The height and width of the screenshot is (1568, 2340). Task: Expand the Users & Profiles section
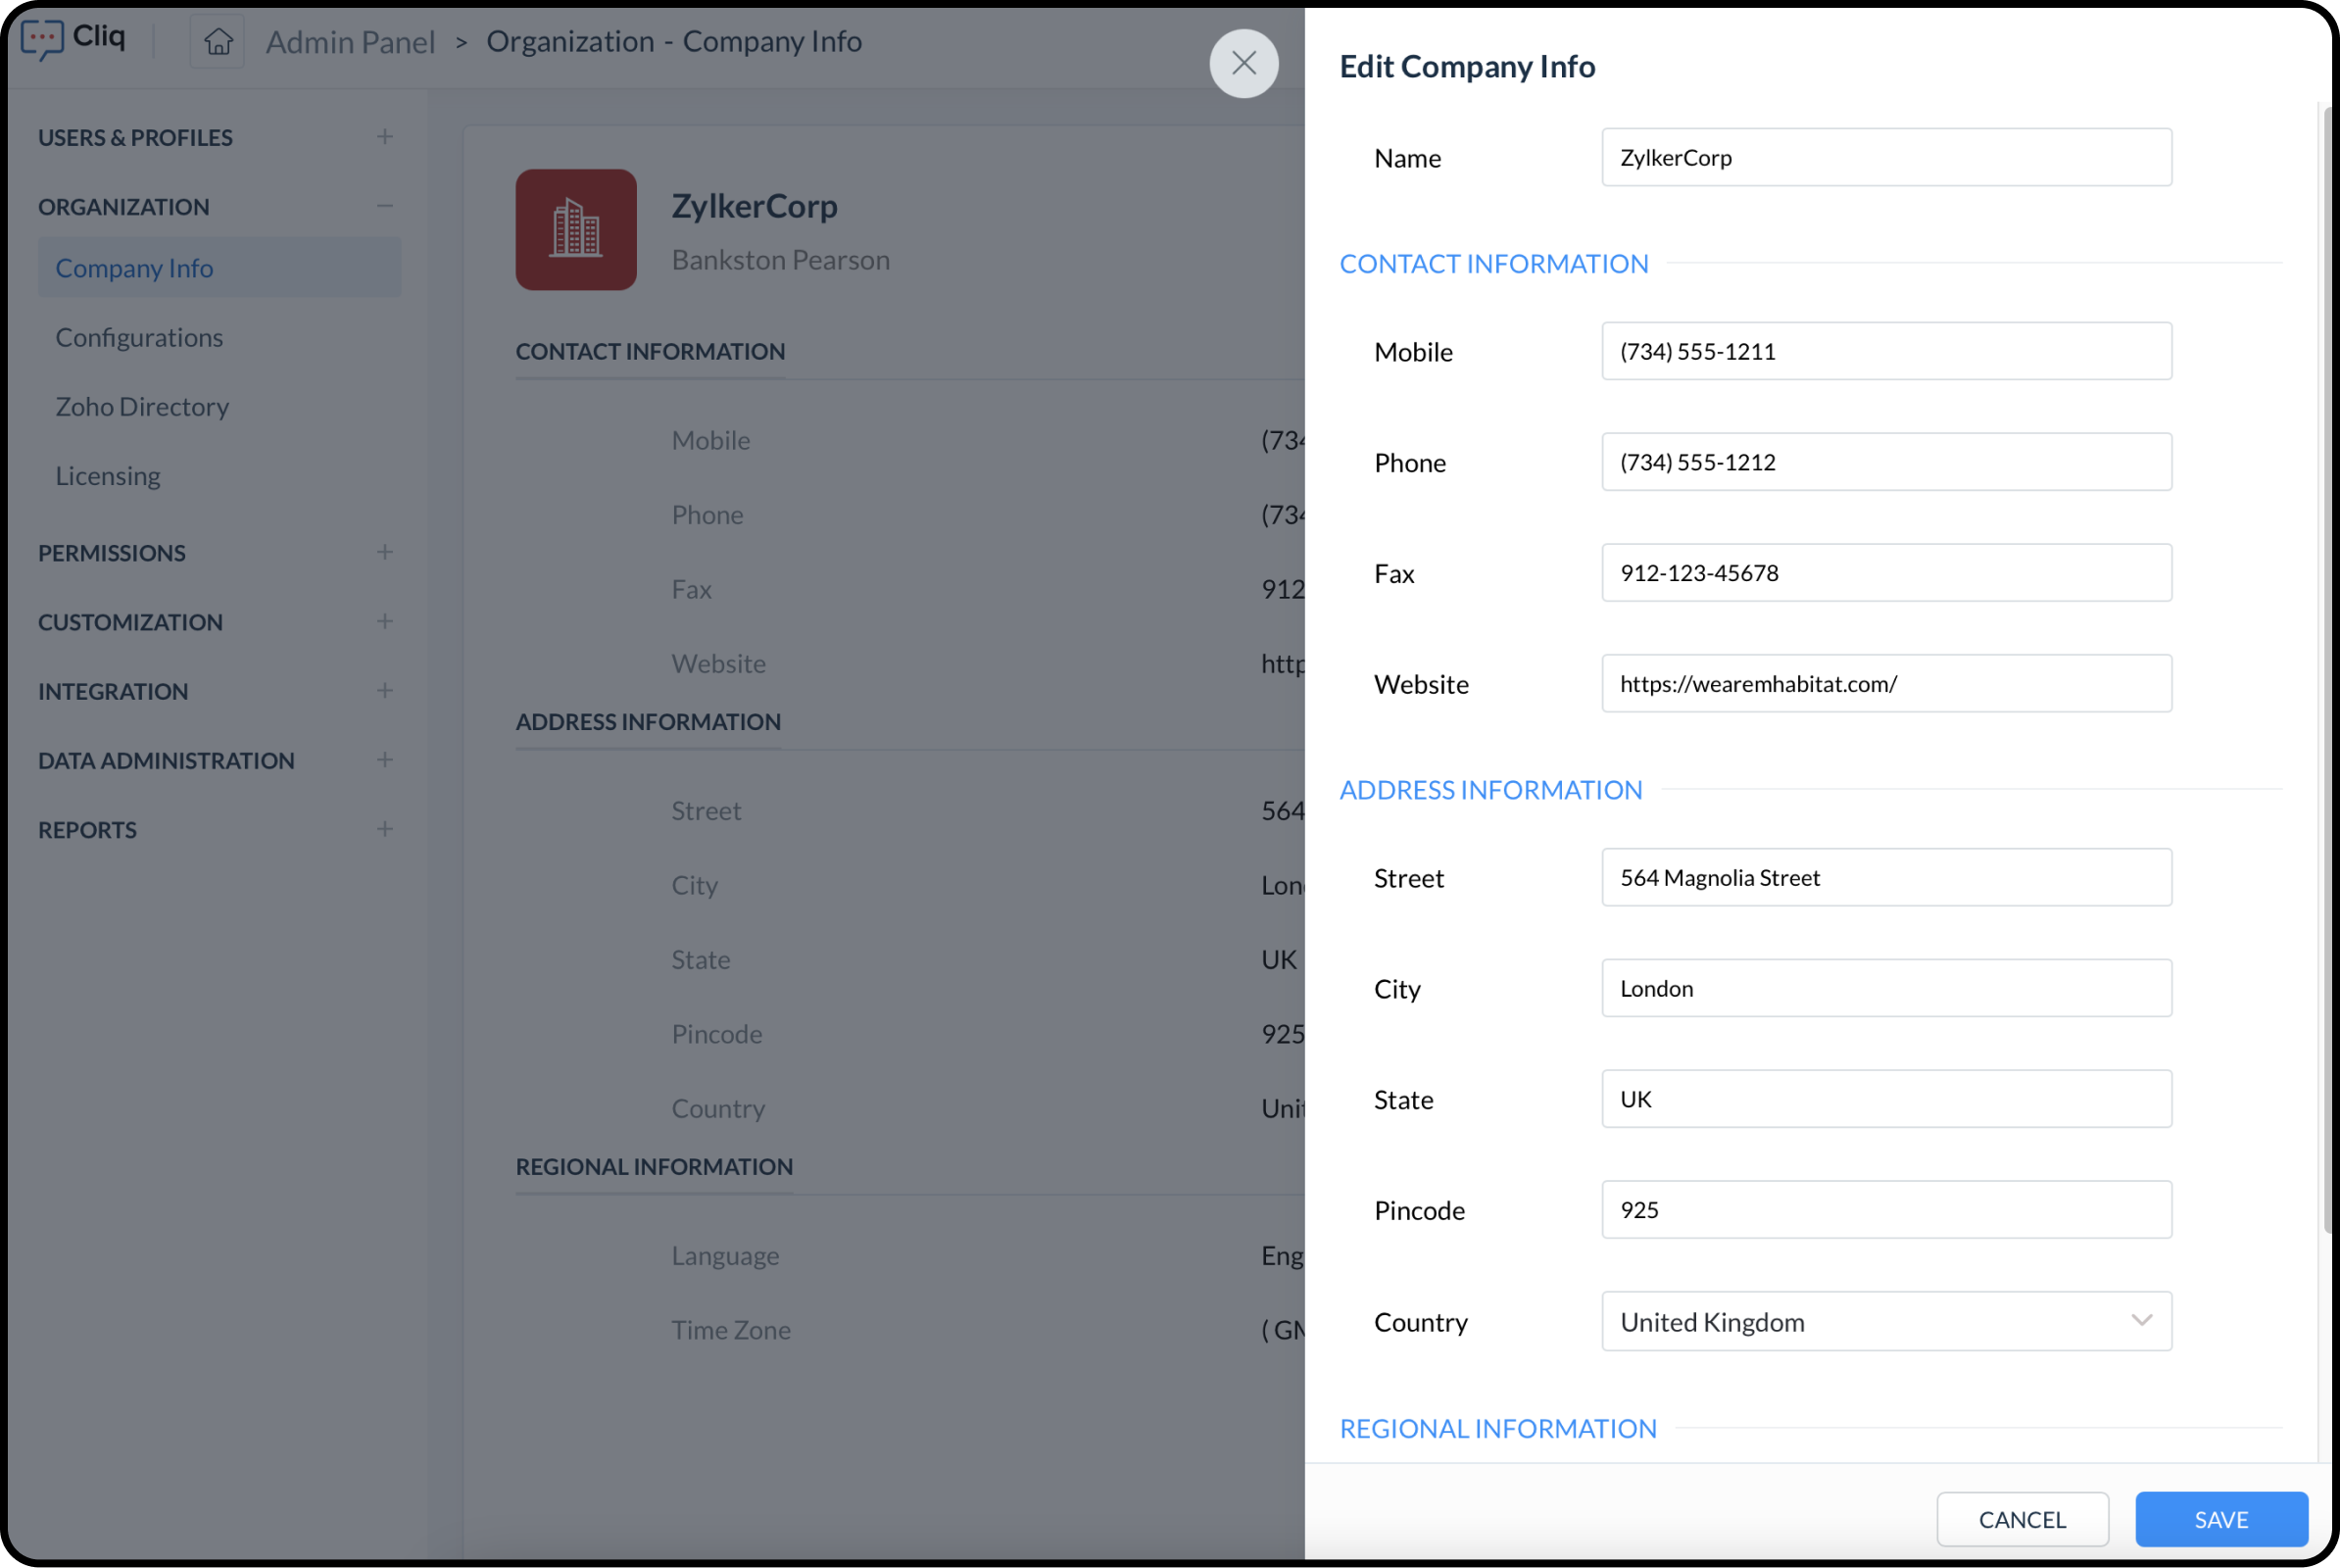click(x=384, y=137)
